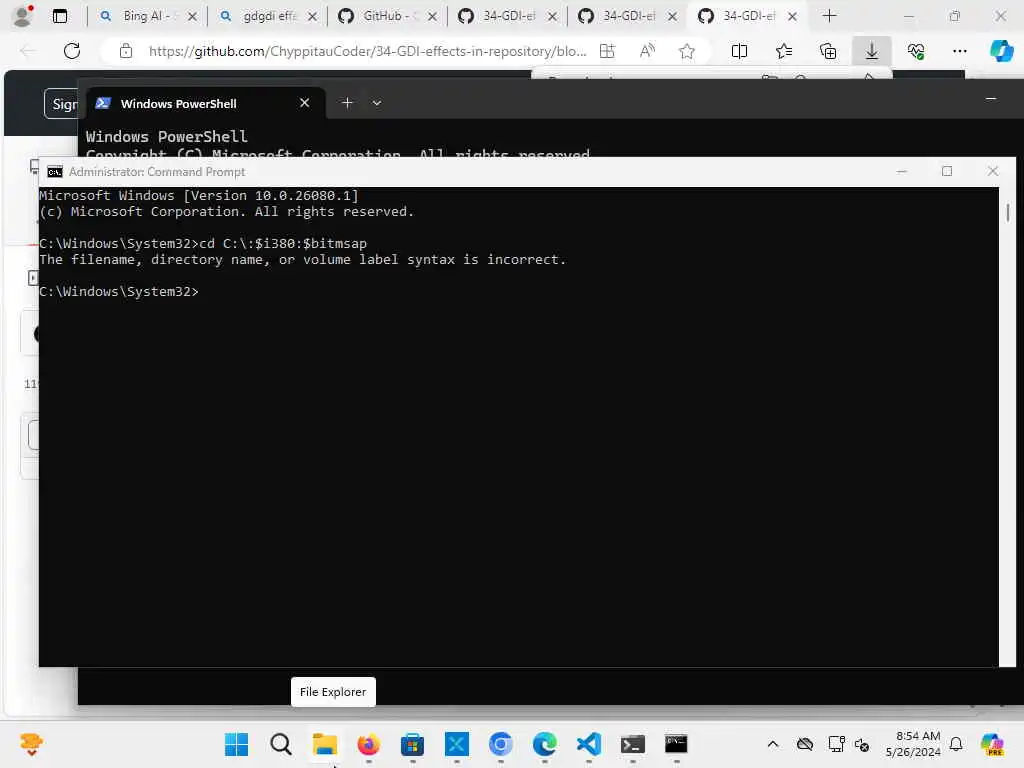Launch Firefox from the taskbar
Viewport: 1024px width, 768px height.
[368, 744]
